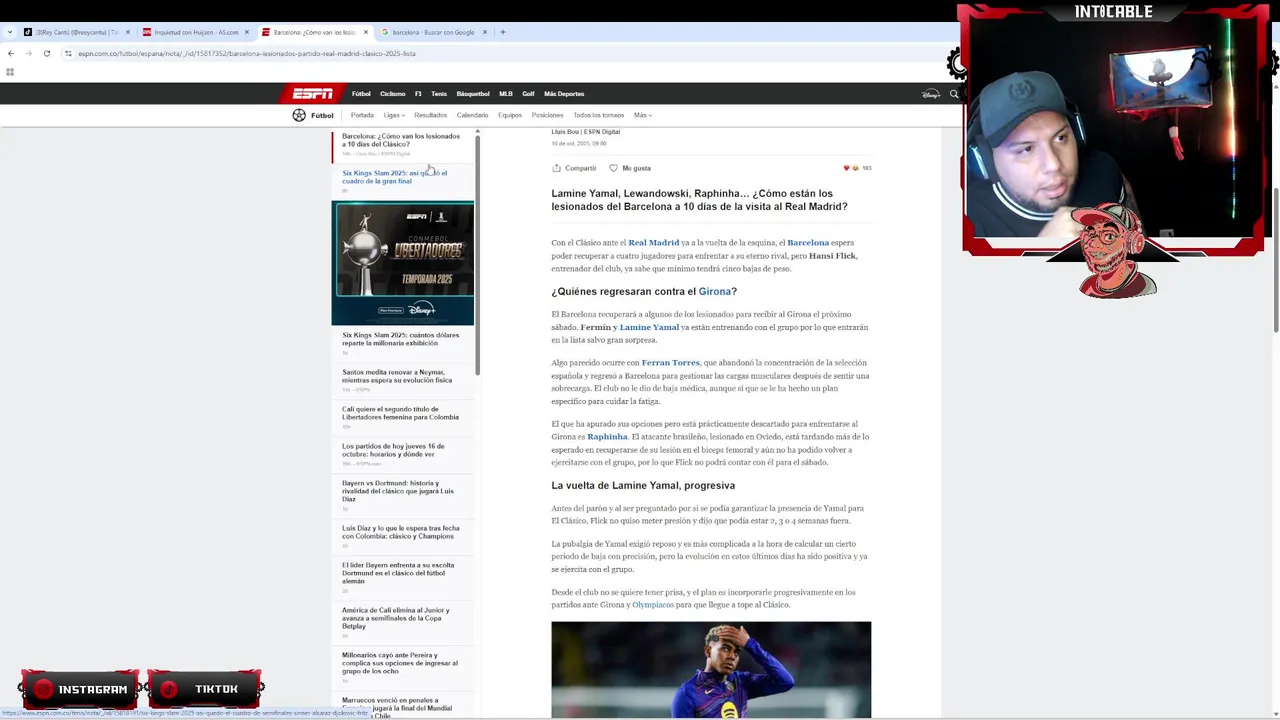
Task: Click the Raphinha link in the article
Action: coord(607,437)
